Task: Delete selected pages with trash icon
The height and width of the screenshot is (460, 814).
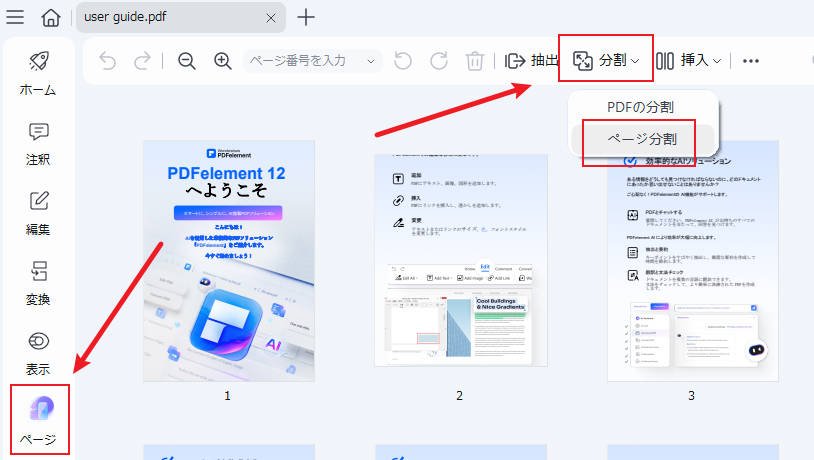Action: click(x=474, y=61)
